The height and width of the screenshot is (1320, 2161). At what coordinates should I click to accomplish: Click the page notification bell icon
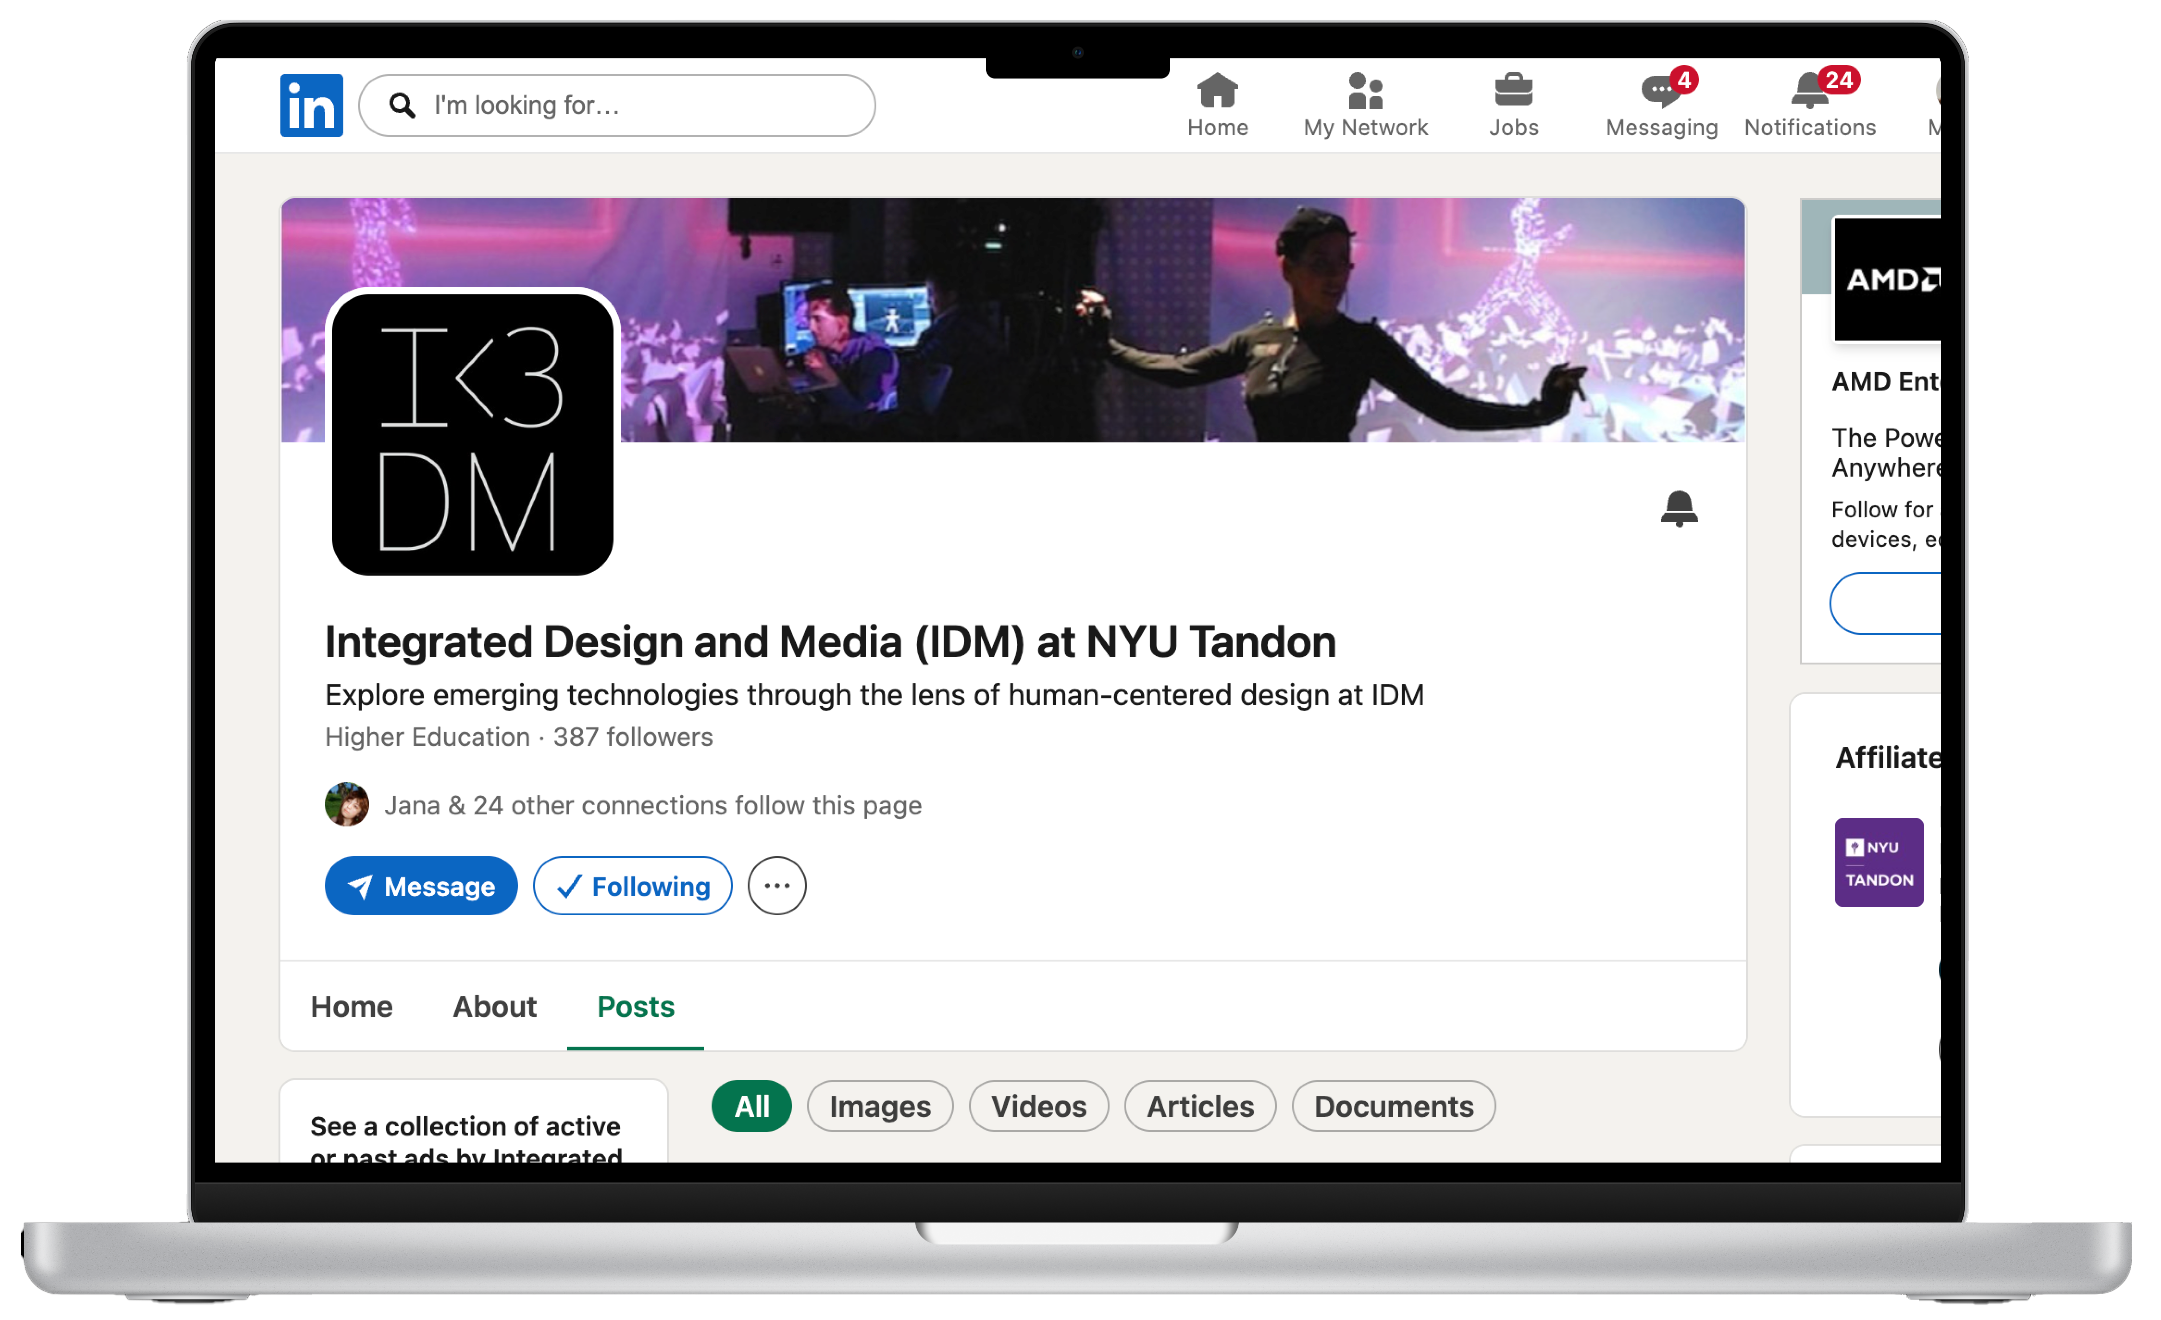tap(1679, 508)
